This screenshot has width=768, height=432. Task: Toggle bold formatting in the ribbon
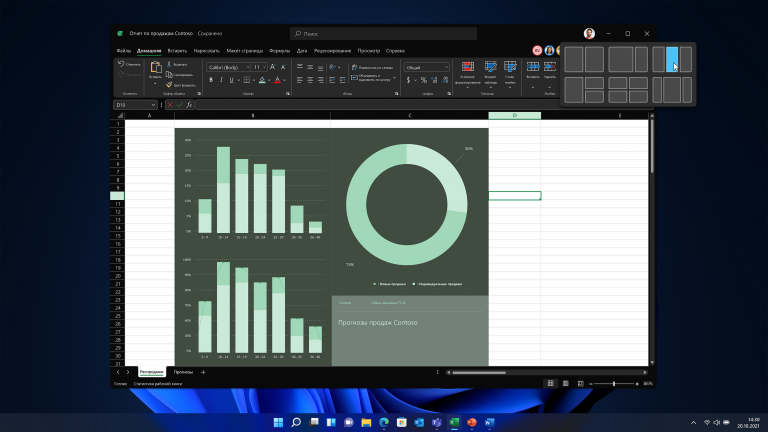tap(211, 78)
